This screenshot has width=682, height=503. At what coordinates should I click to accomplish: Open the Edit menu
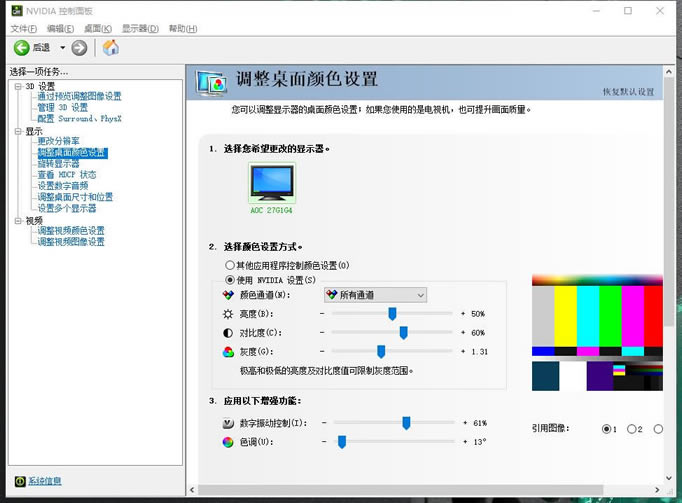point(60,29)
